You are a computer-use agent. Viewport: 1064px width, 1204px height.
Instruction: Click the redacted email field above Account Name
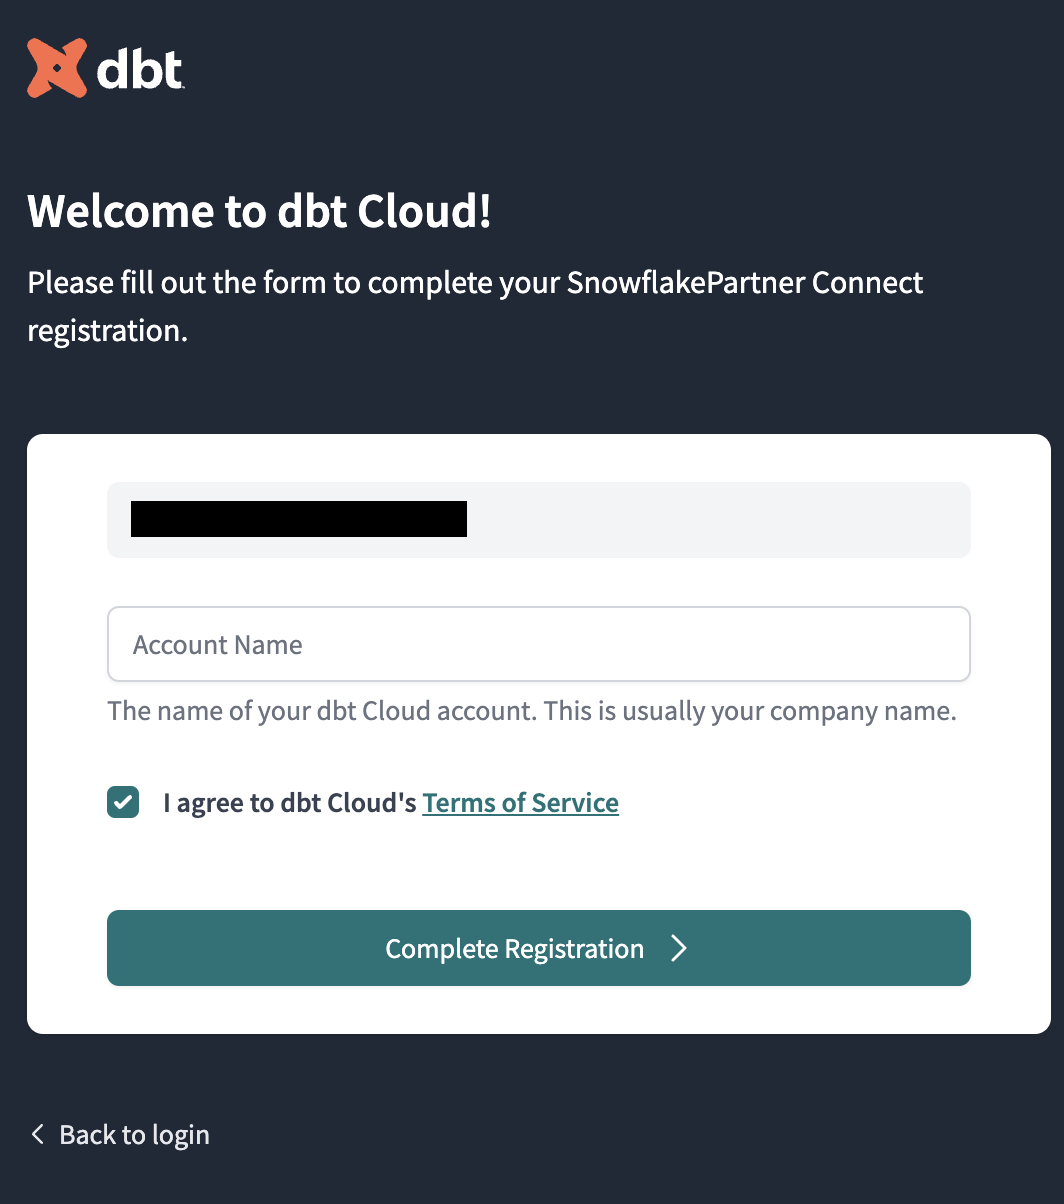tap(538, 519)
